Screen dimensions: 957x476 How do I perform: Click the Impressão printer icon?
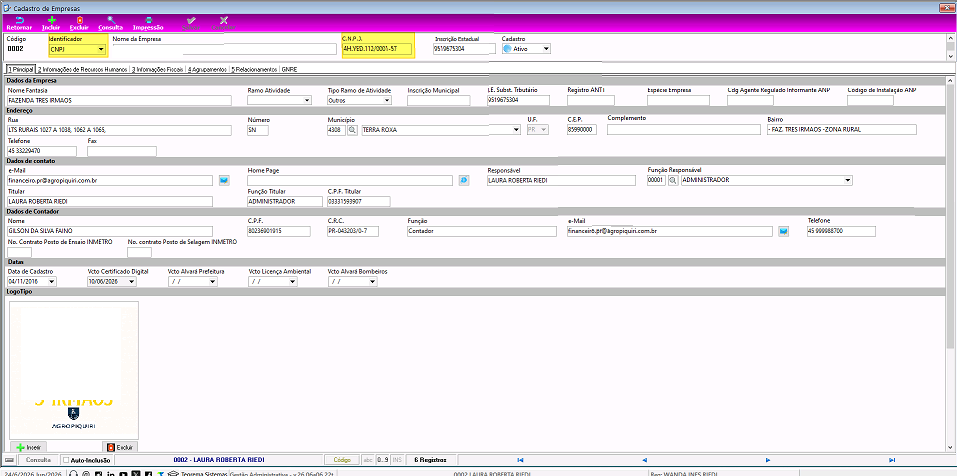[x=148, y=20]
